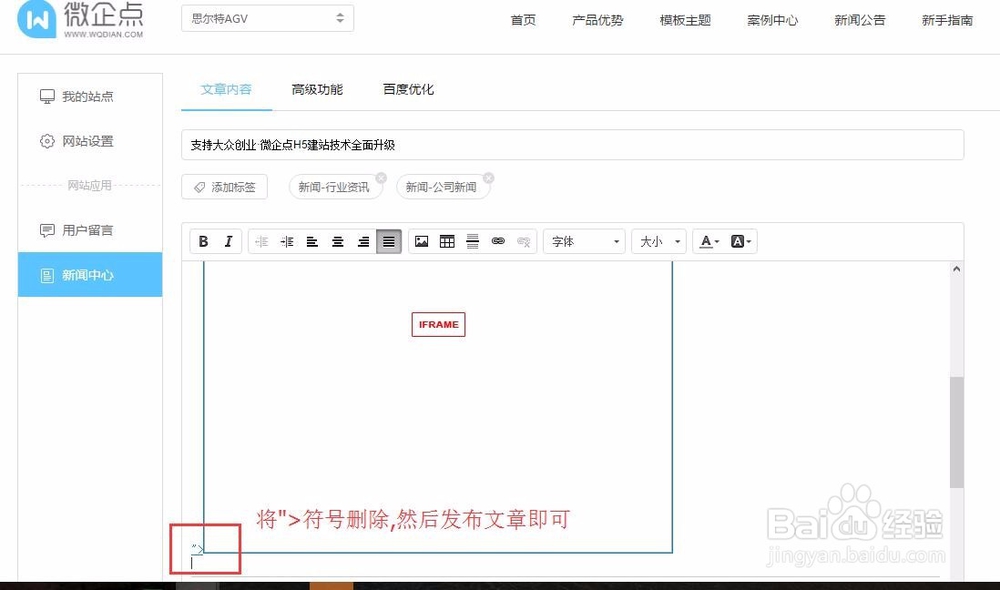This screenshot has height=590, width=1000.
Task: Go to 我的站点 in sidebar
Action: 90,96
